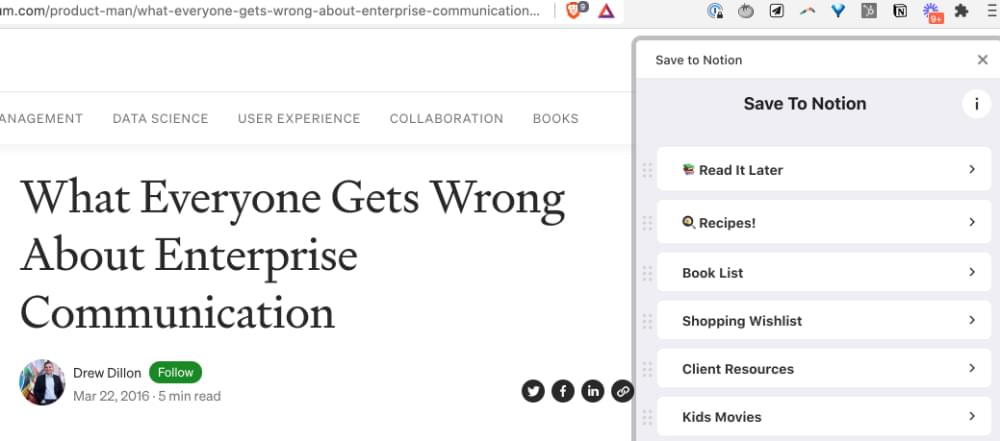Image resolution: width=1000 pixels, height=441 pixels.
Task: Copy article link with chain icon
Action: [x=622, y=391]
